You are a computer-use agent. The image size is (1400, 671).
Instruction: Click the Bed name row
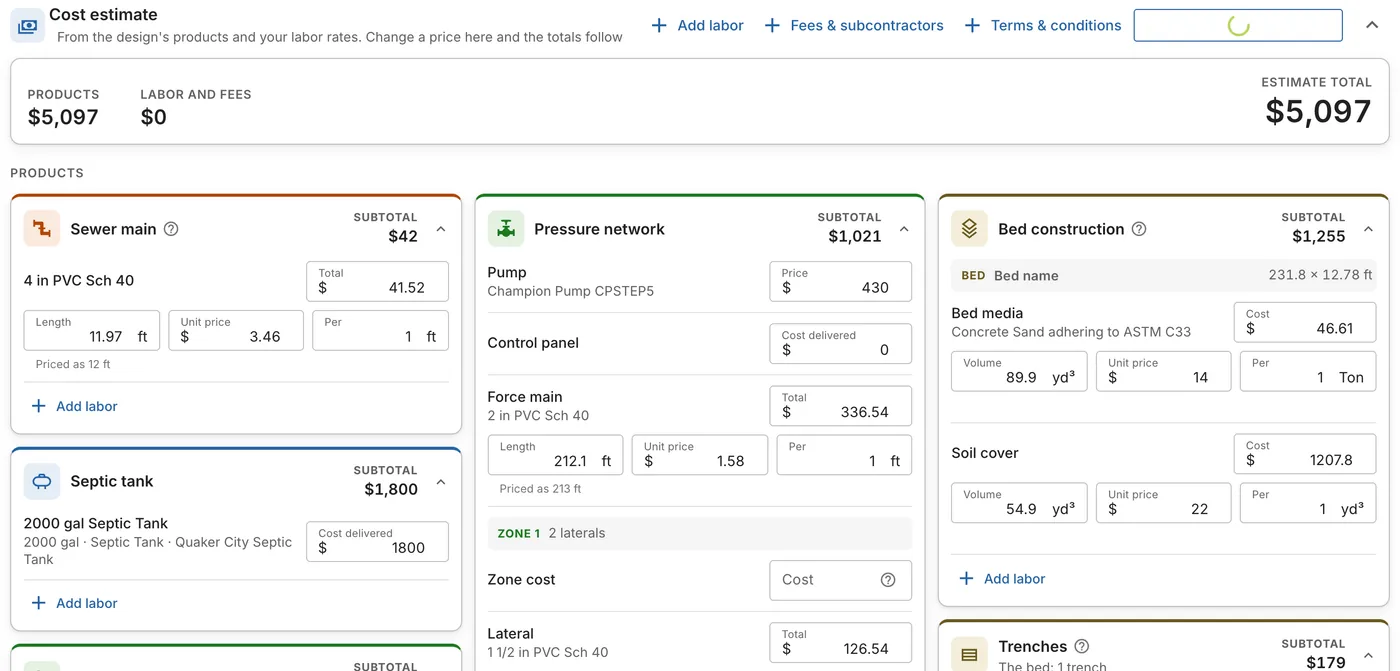tap(1163, 275)
